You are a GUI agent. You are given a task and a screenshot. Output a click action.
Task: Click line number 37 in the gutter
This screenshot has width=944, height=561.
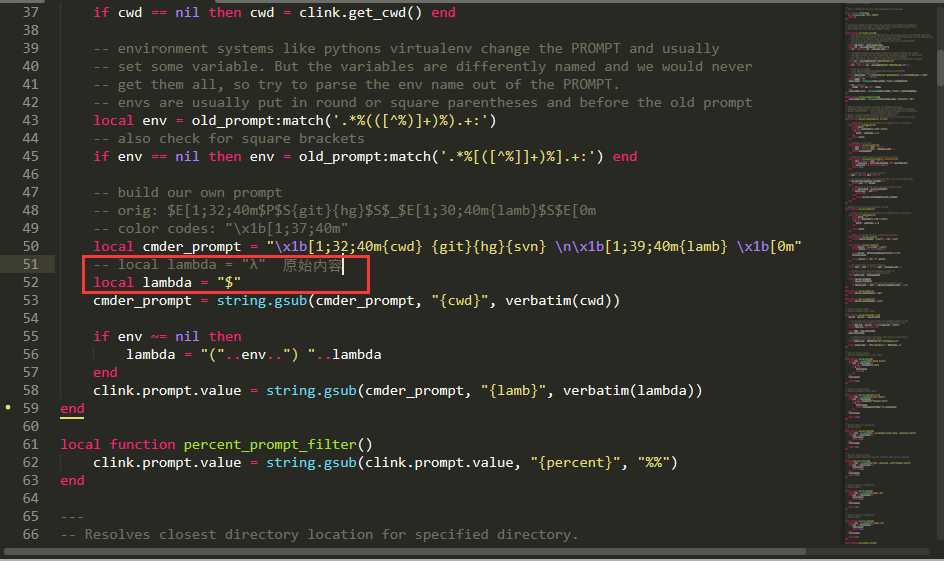(31, 12)
